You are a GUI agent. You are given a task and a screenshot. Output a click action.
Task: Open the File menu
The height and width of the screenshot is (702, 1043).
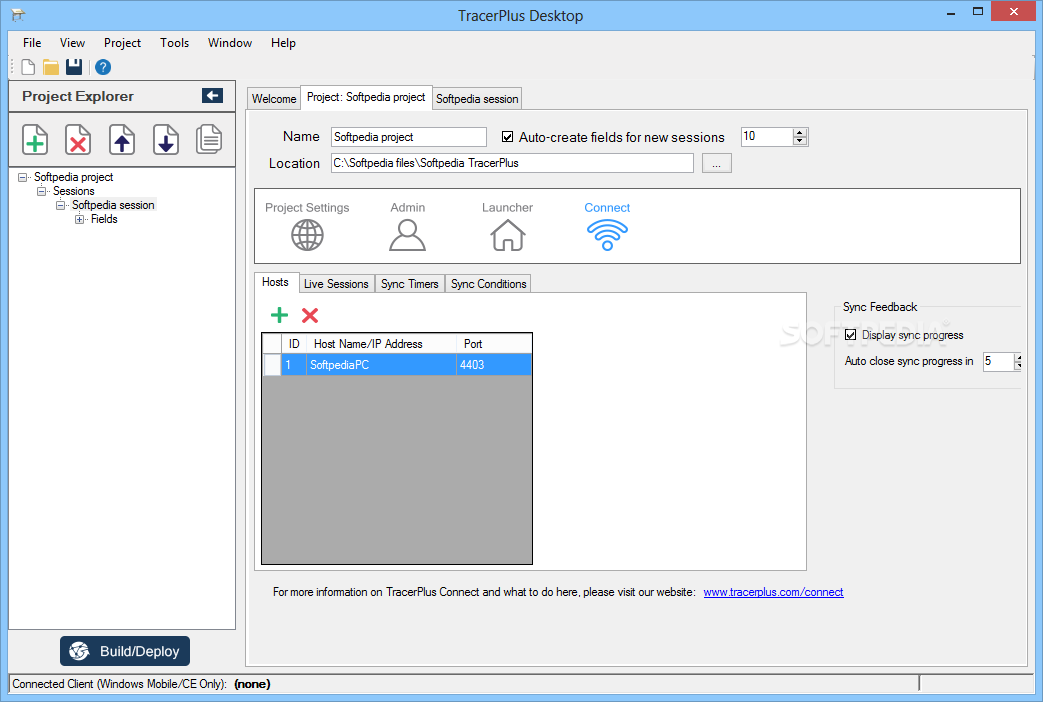(32, 43)
